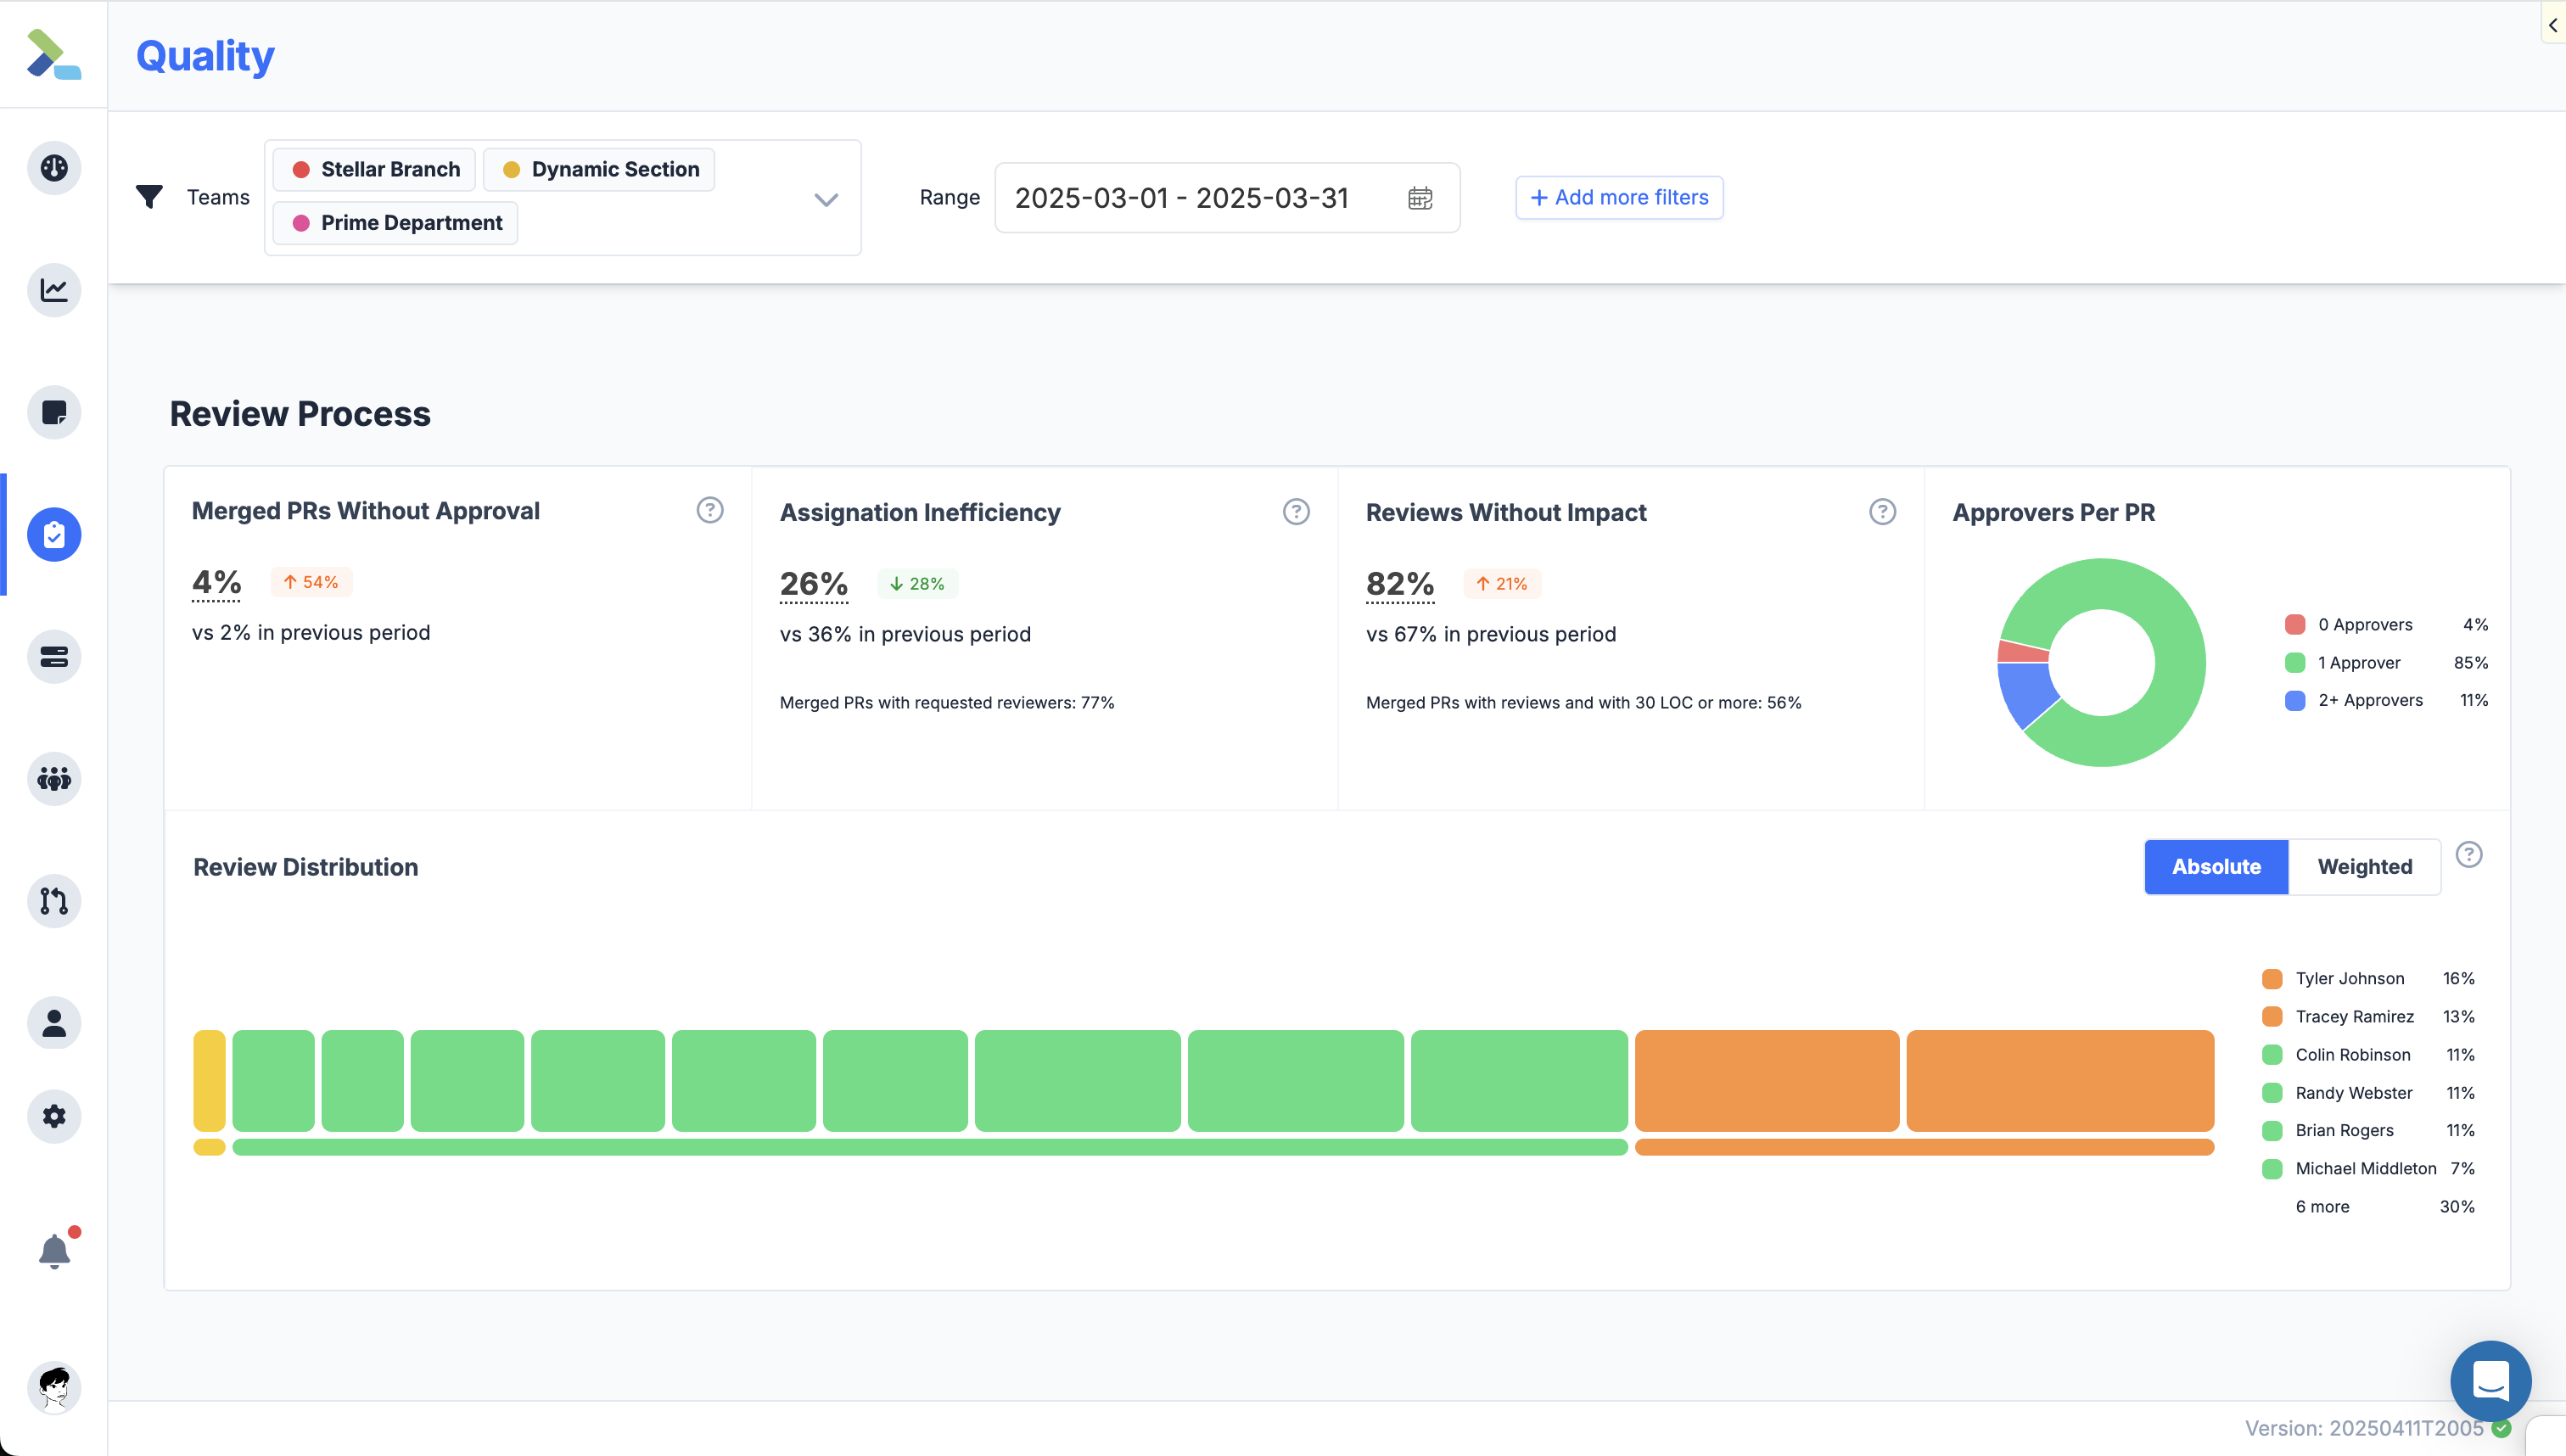Expand the Teams filter dropdown
This screenshot has width=2566, height=1456.
pos(825,199)
